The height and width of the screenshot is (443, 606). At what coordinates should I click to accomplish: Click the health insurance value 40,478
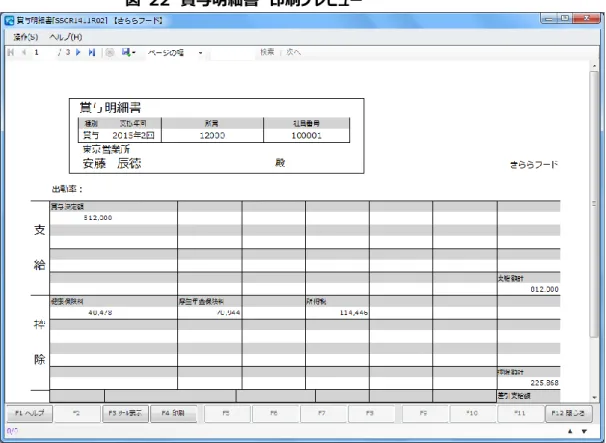tap(100, 312)
